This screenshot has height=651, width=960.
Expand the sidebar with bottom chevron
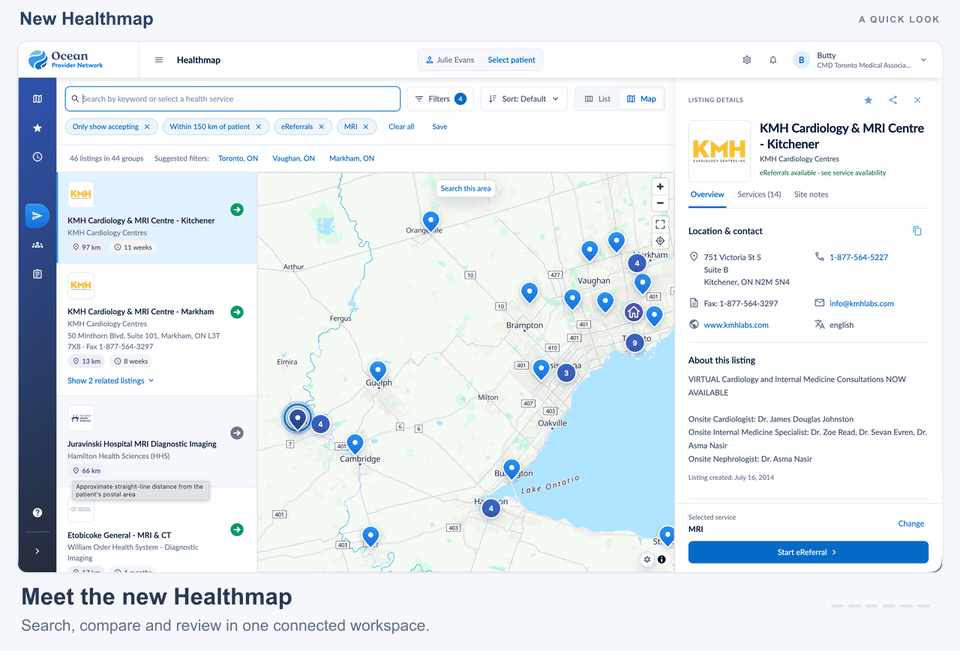coord(37,551)
